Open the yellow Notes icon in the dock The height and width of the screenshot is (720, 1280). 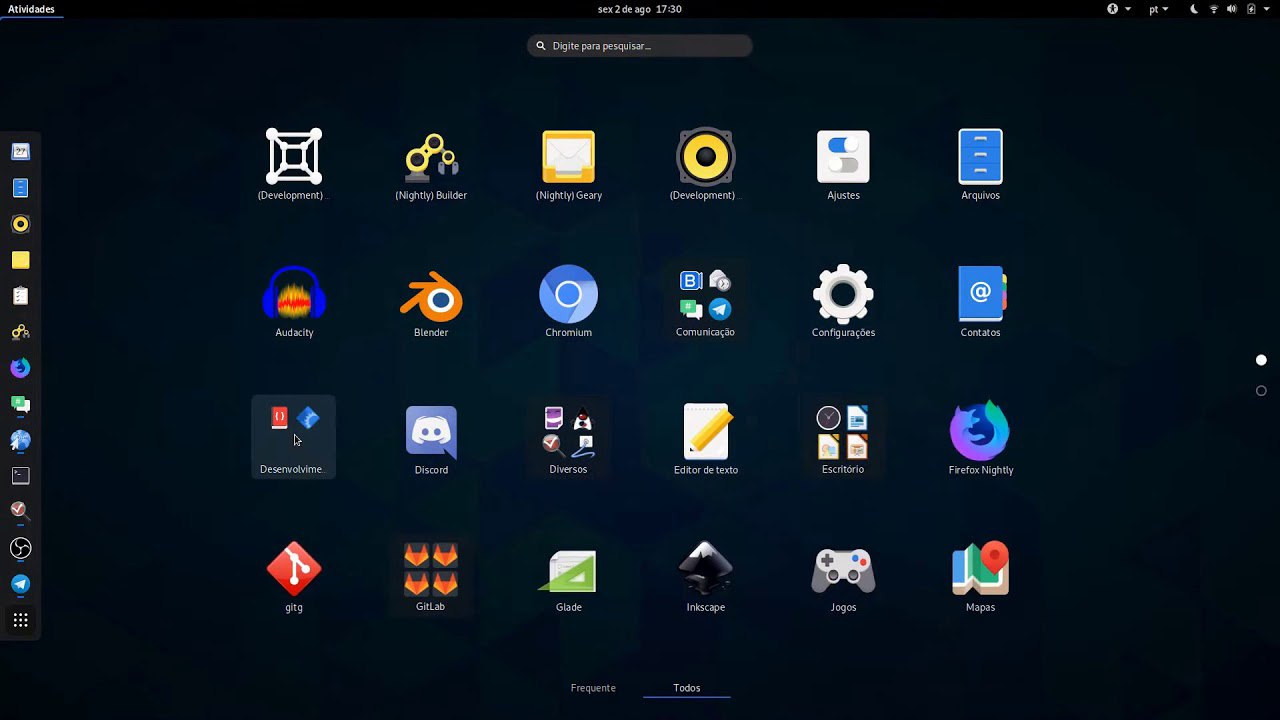(x=20, y=260)
